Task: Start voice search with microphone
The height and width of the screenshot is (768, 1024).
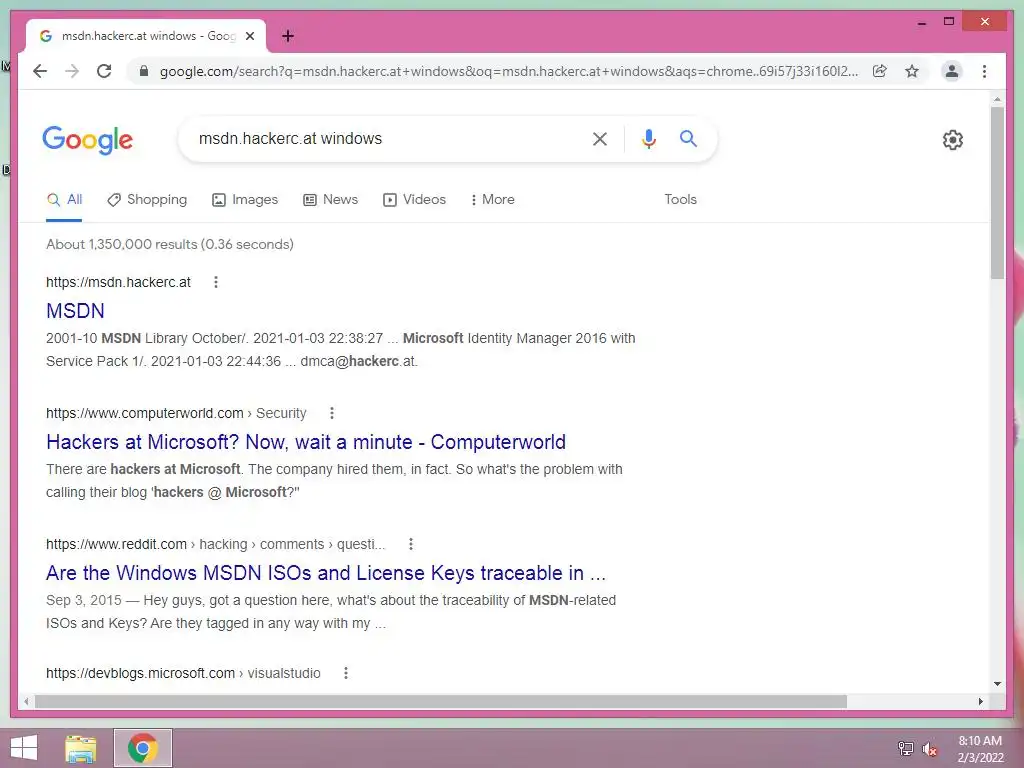Action: click(x=648, y=139)
